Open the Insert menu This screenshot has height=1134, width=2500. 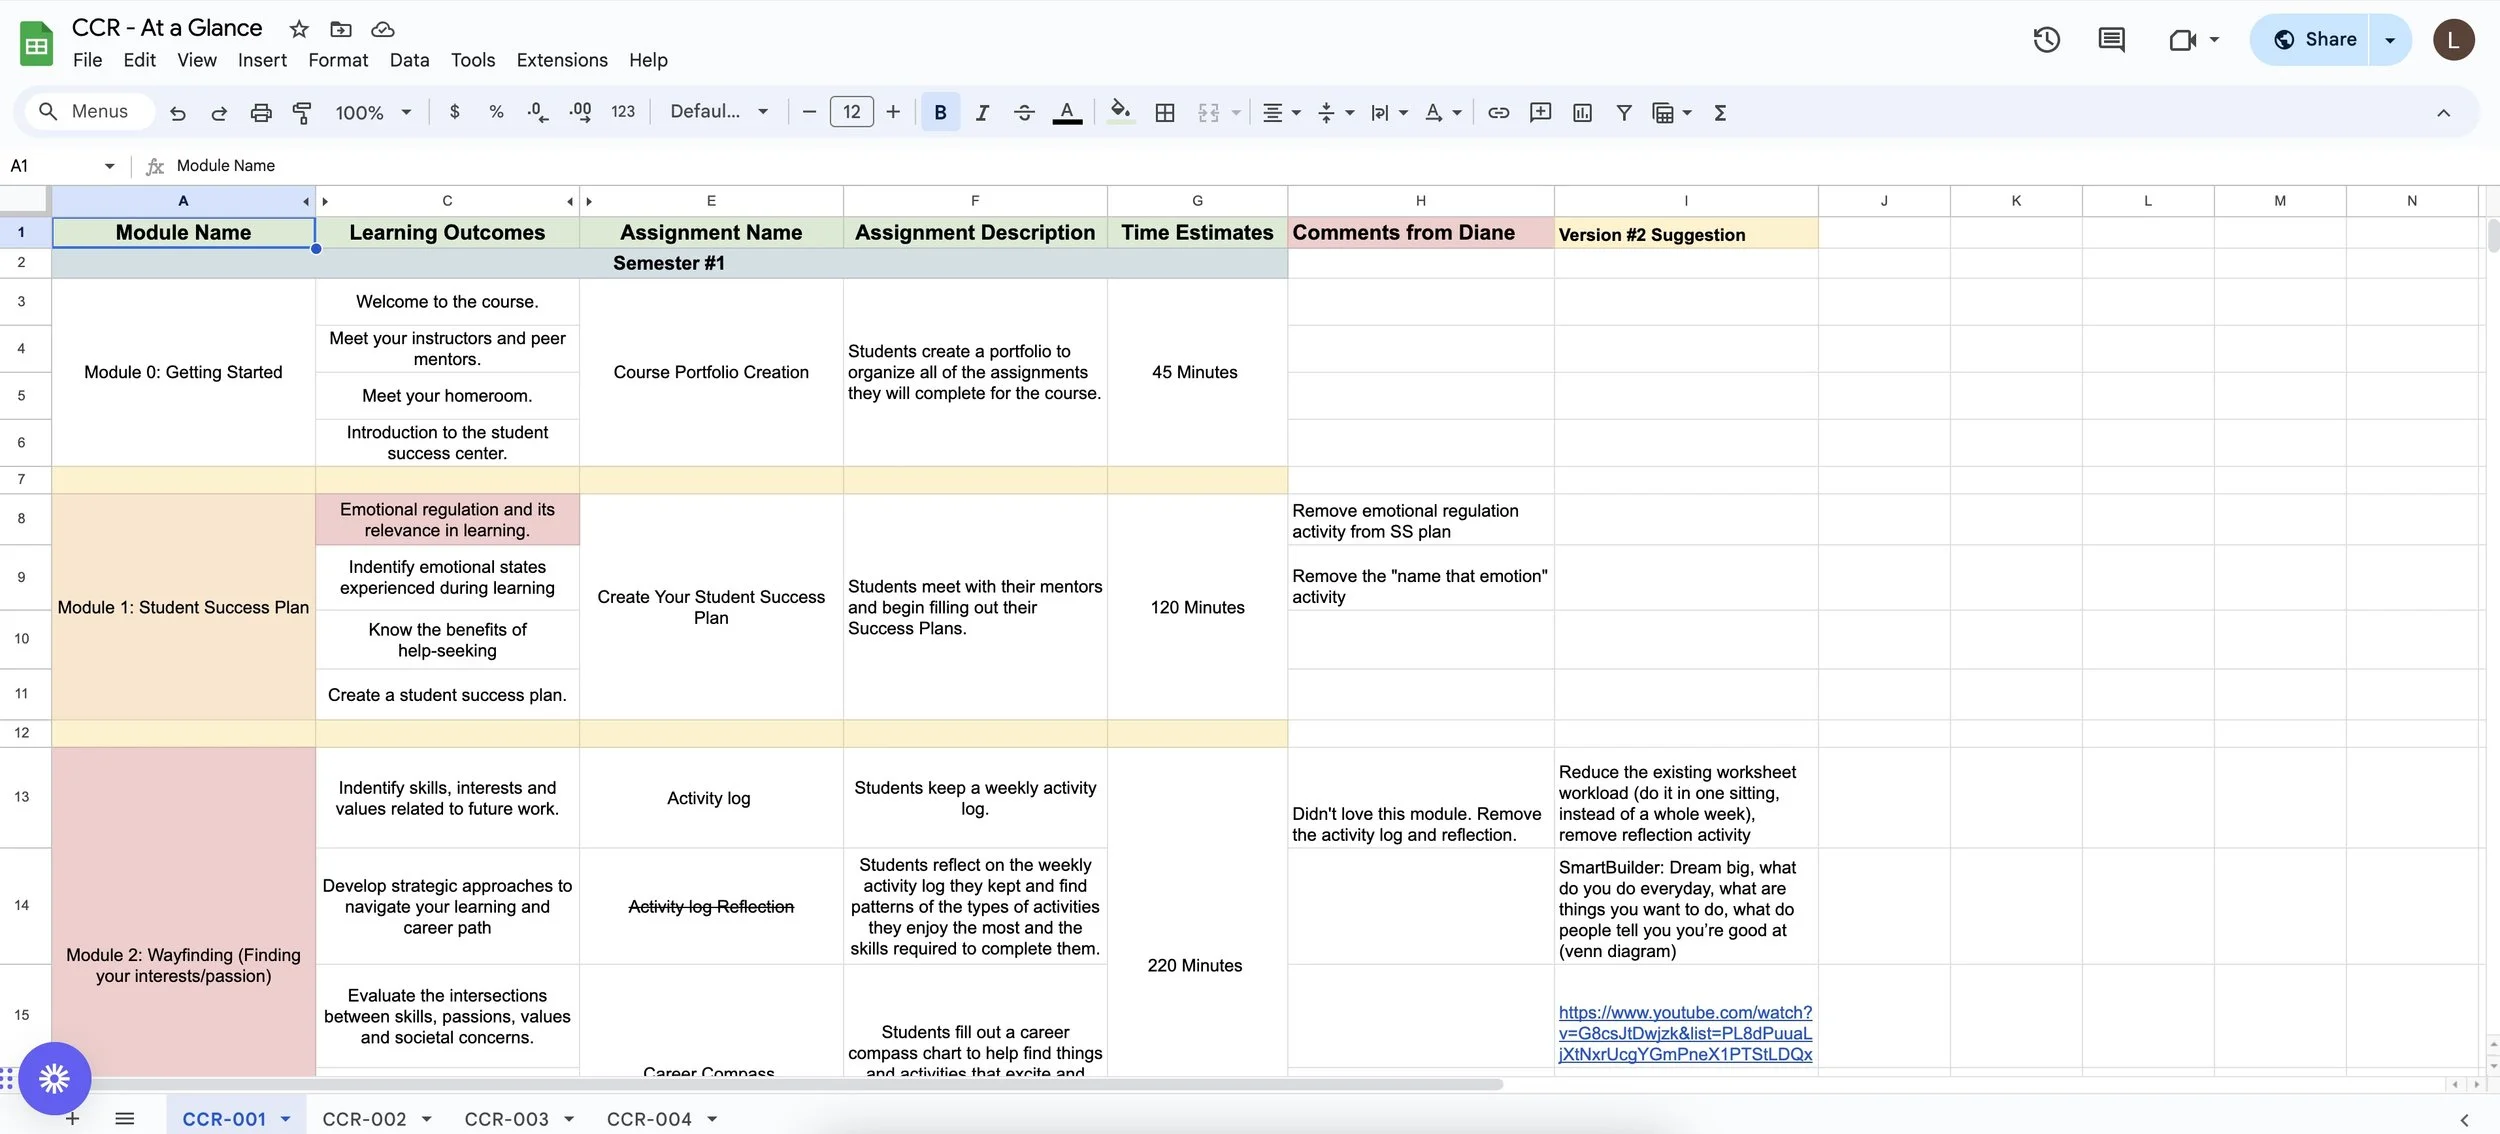262,60
